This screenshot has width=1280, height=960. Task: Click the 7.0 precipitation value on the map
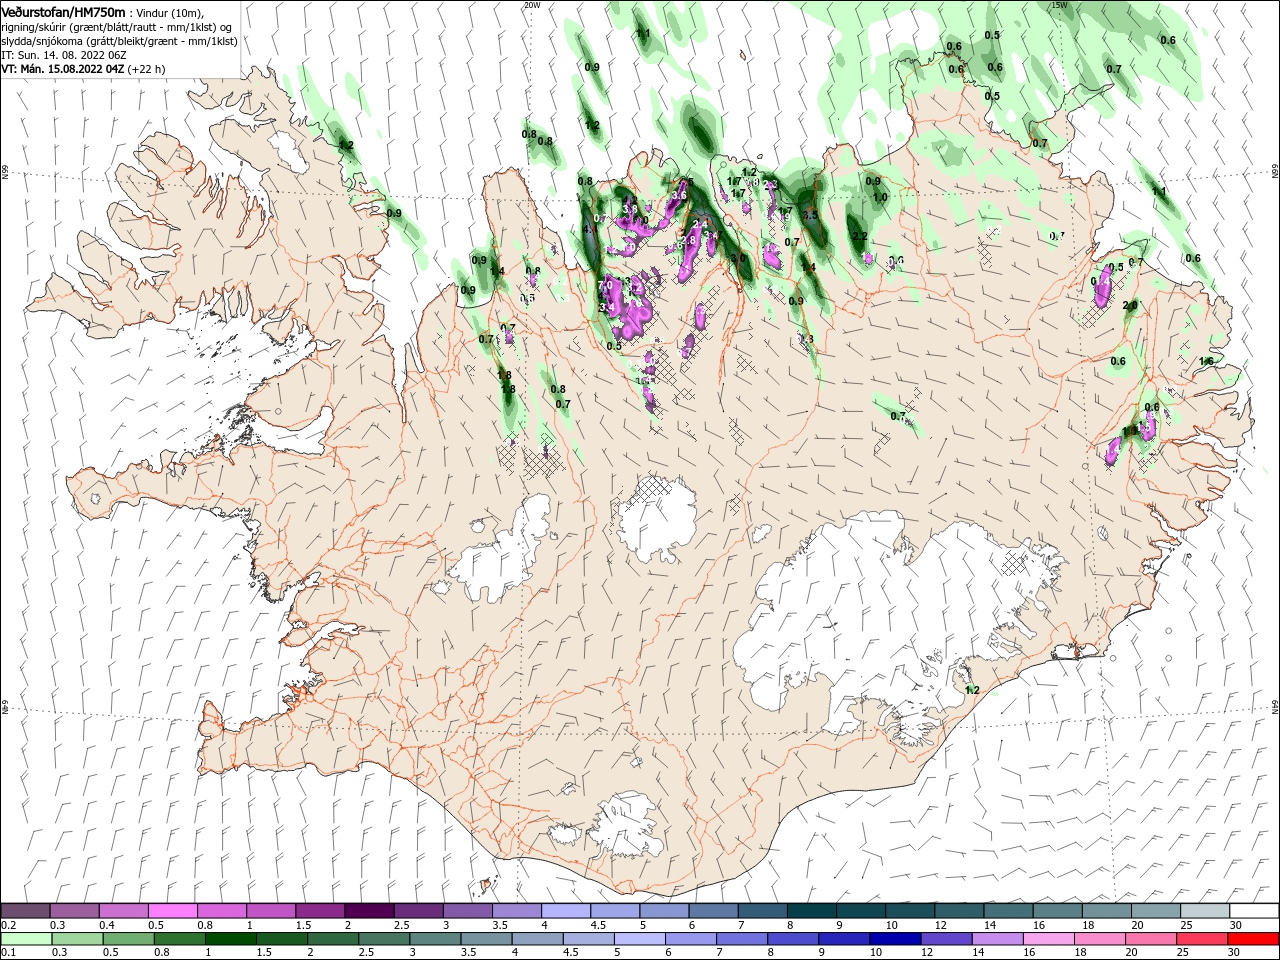click(x=604, y=285)
